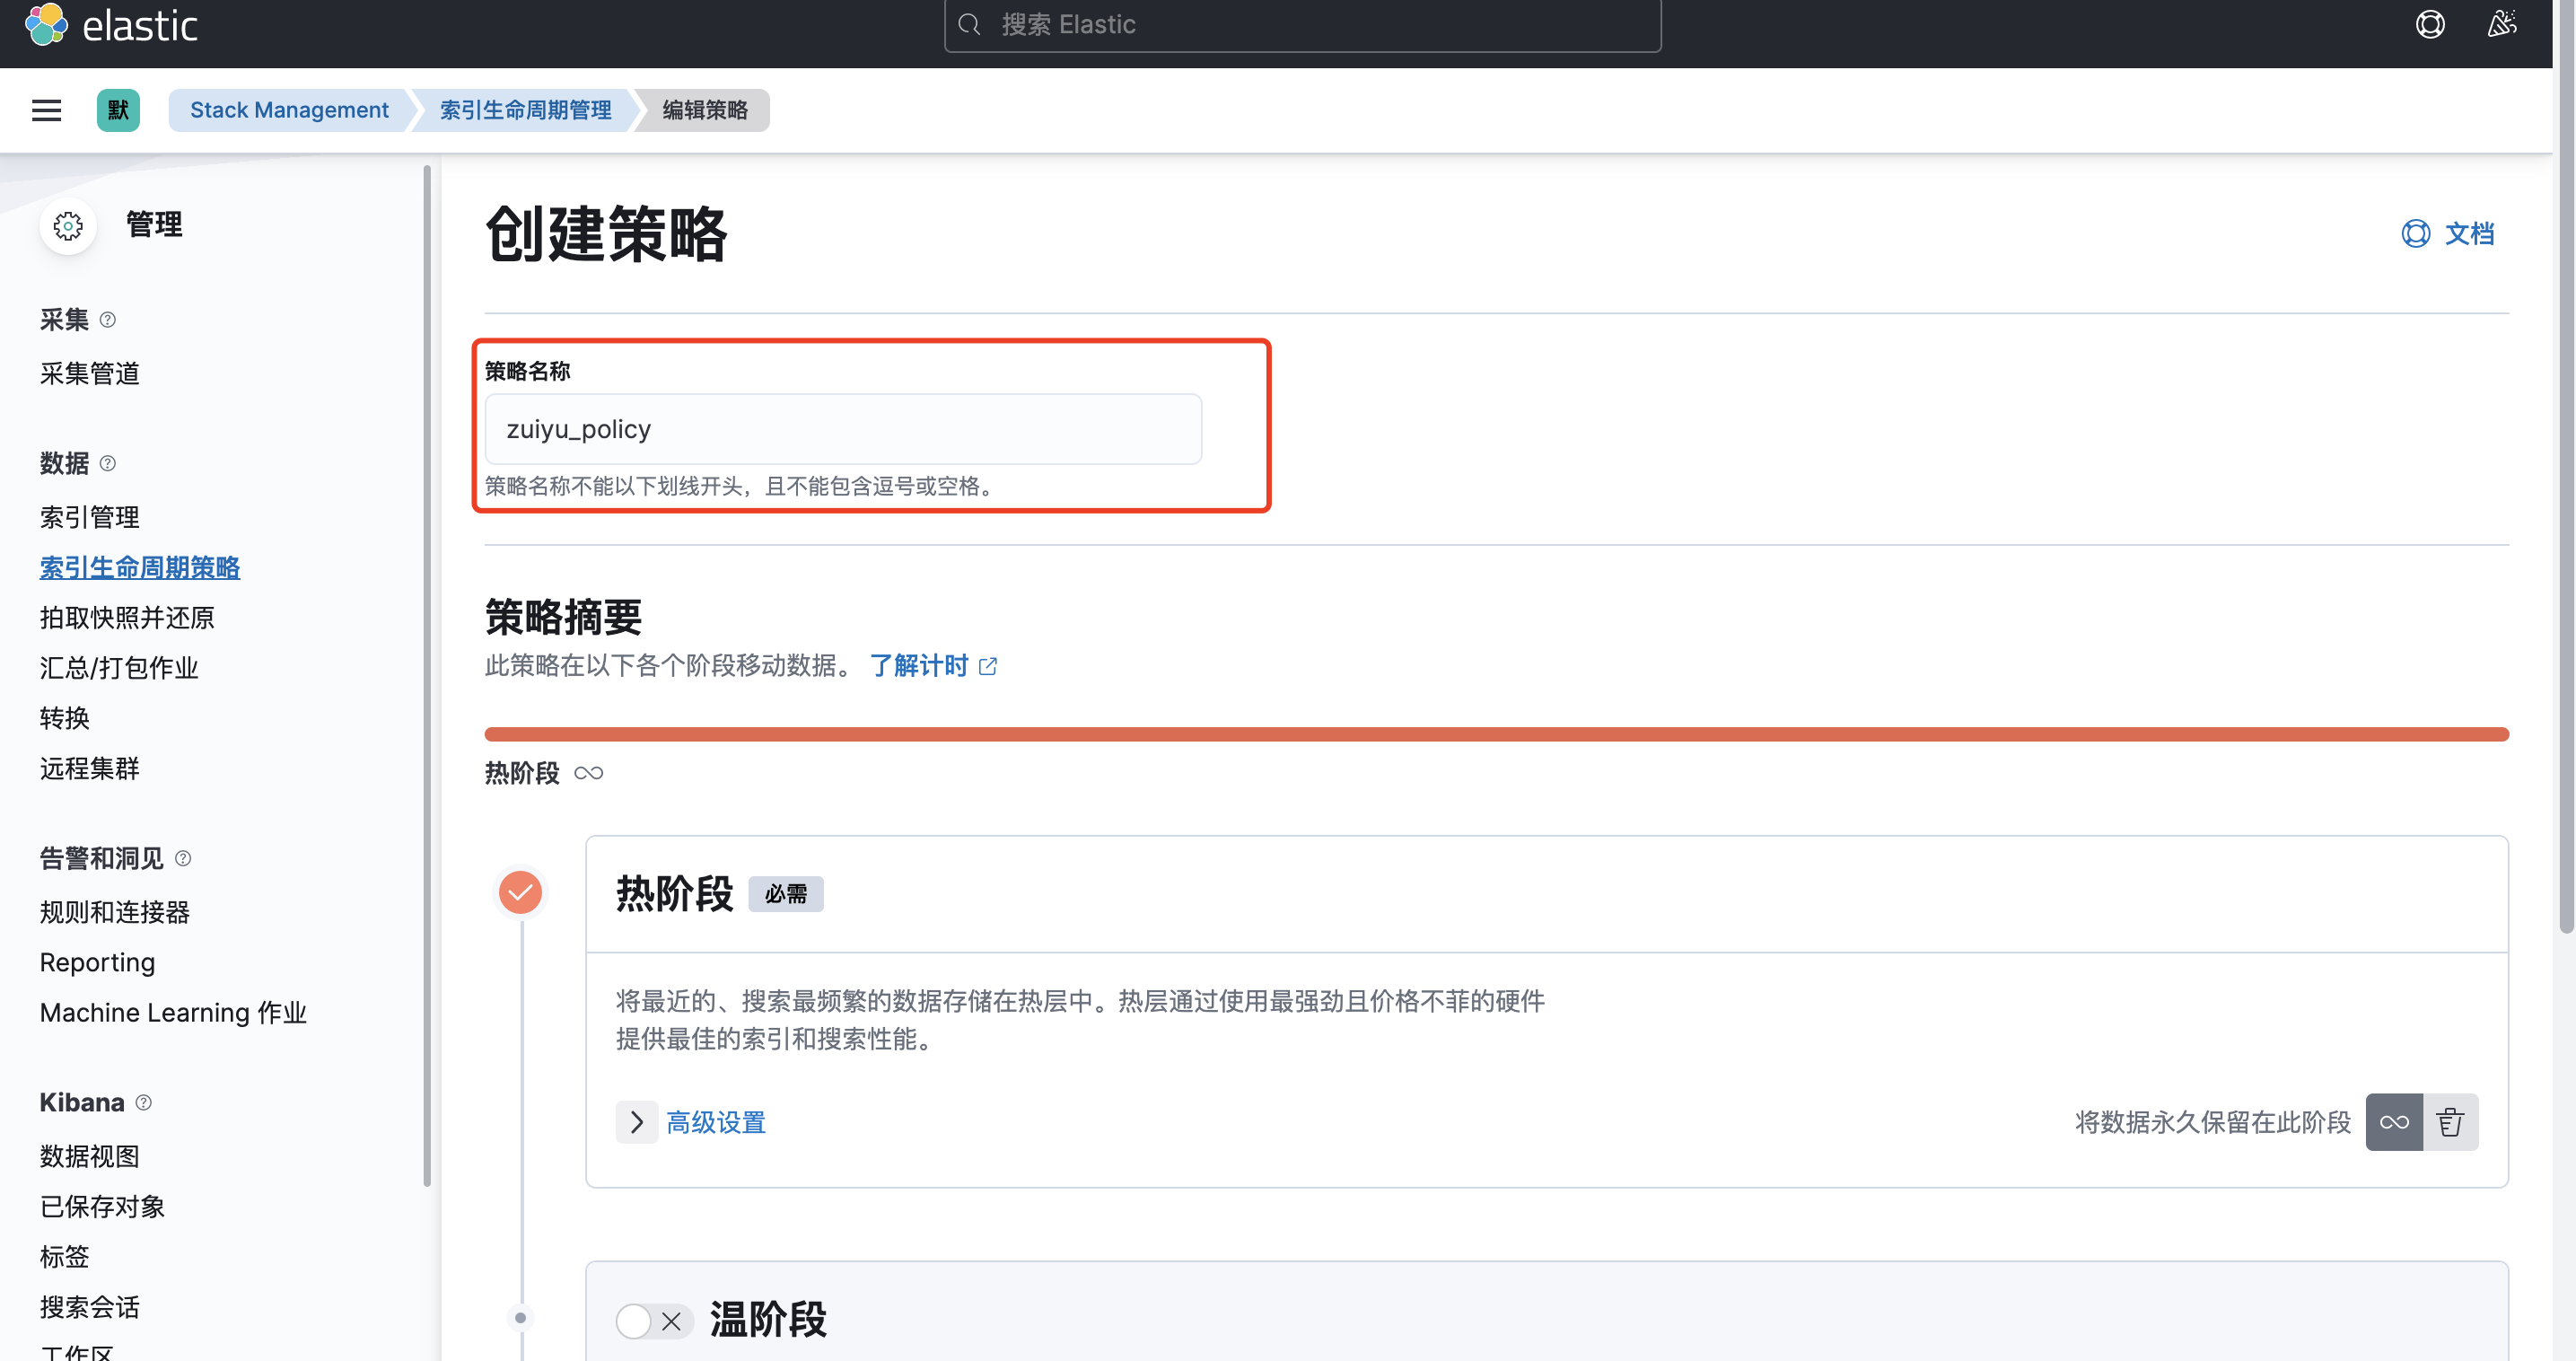Open 搜索会话 in sidebar
Screen dimensions: 2576x1361
(90, 1308)
